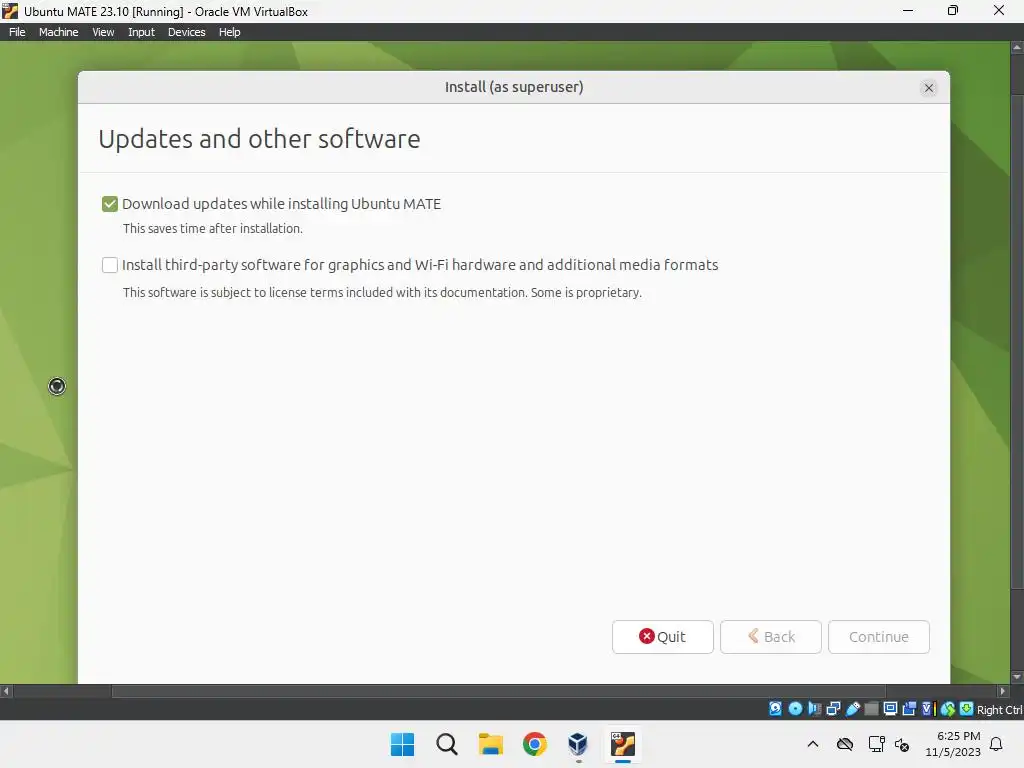Open File Explorer from the taskbar
1024x768 pixels.
pyautogui.click(x=490, y=744)
